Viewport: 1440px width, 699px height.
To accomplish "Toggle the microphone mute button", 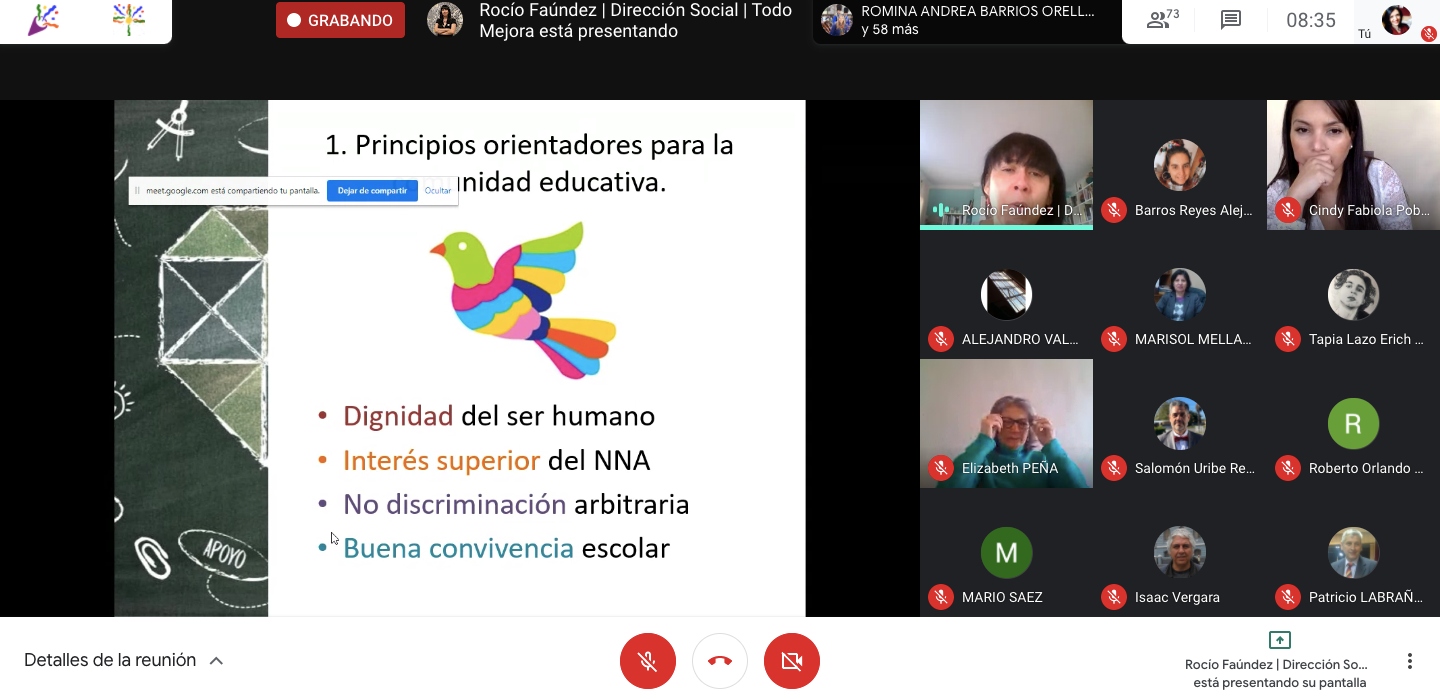I will pyautogui.click(x=648, y=661).
